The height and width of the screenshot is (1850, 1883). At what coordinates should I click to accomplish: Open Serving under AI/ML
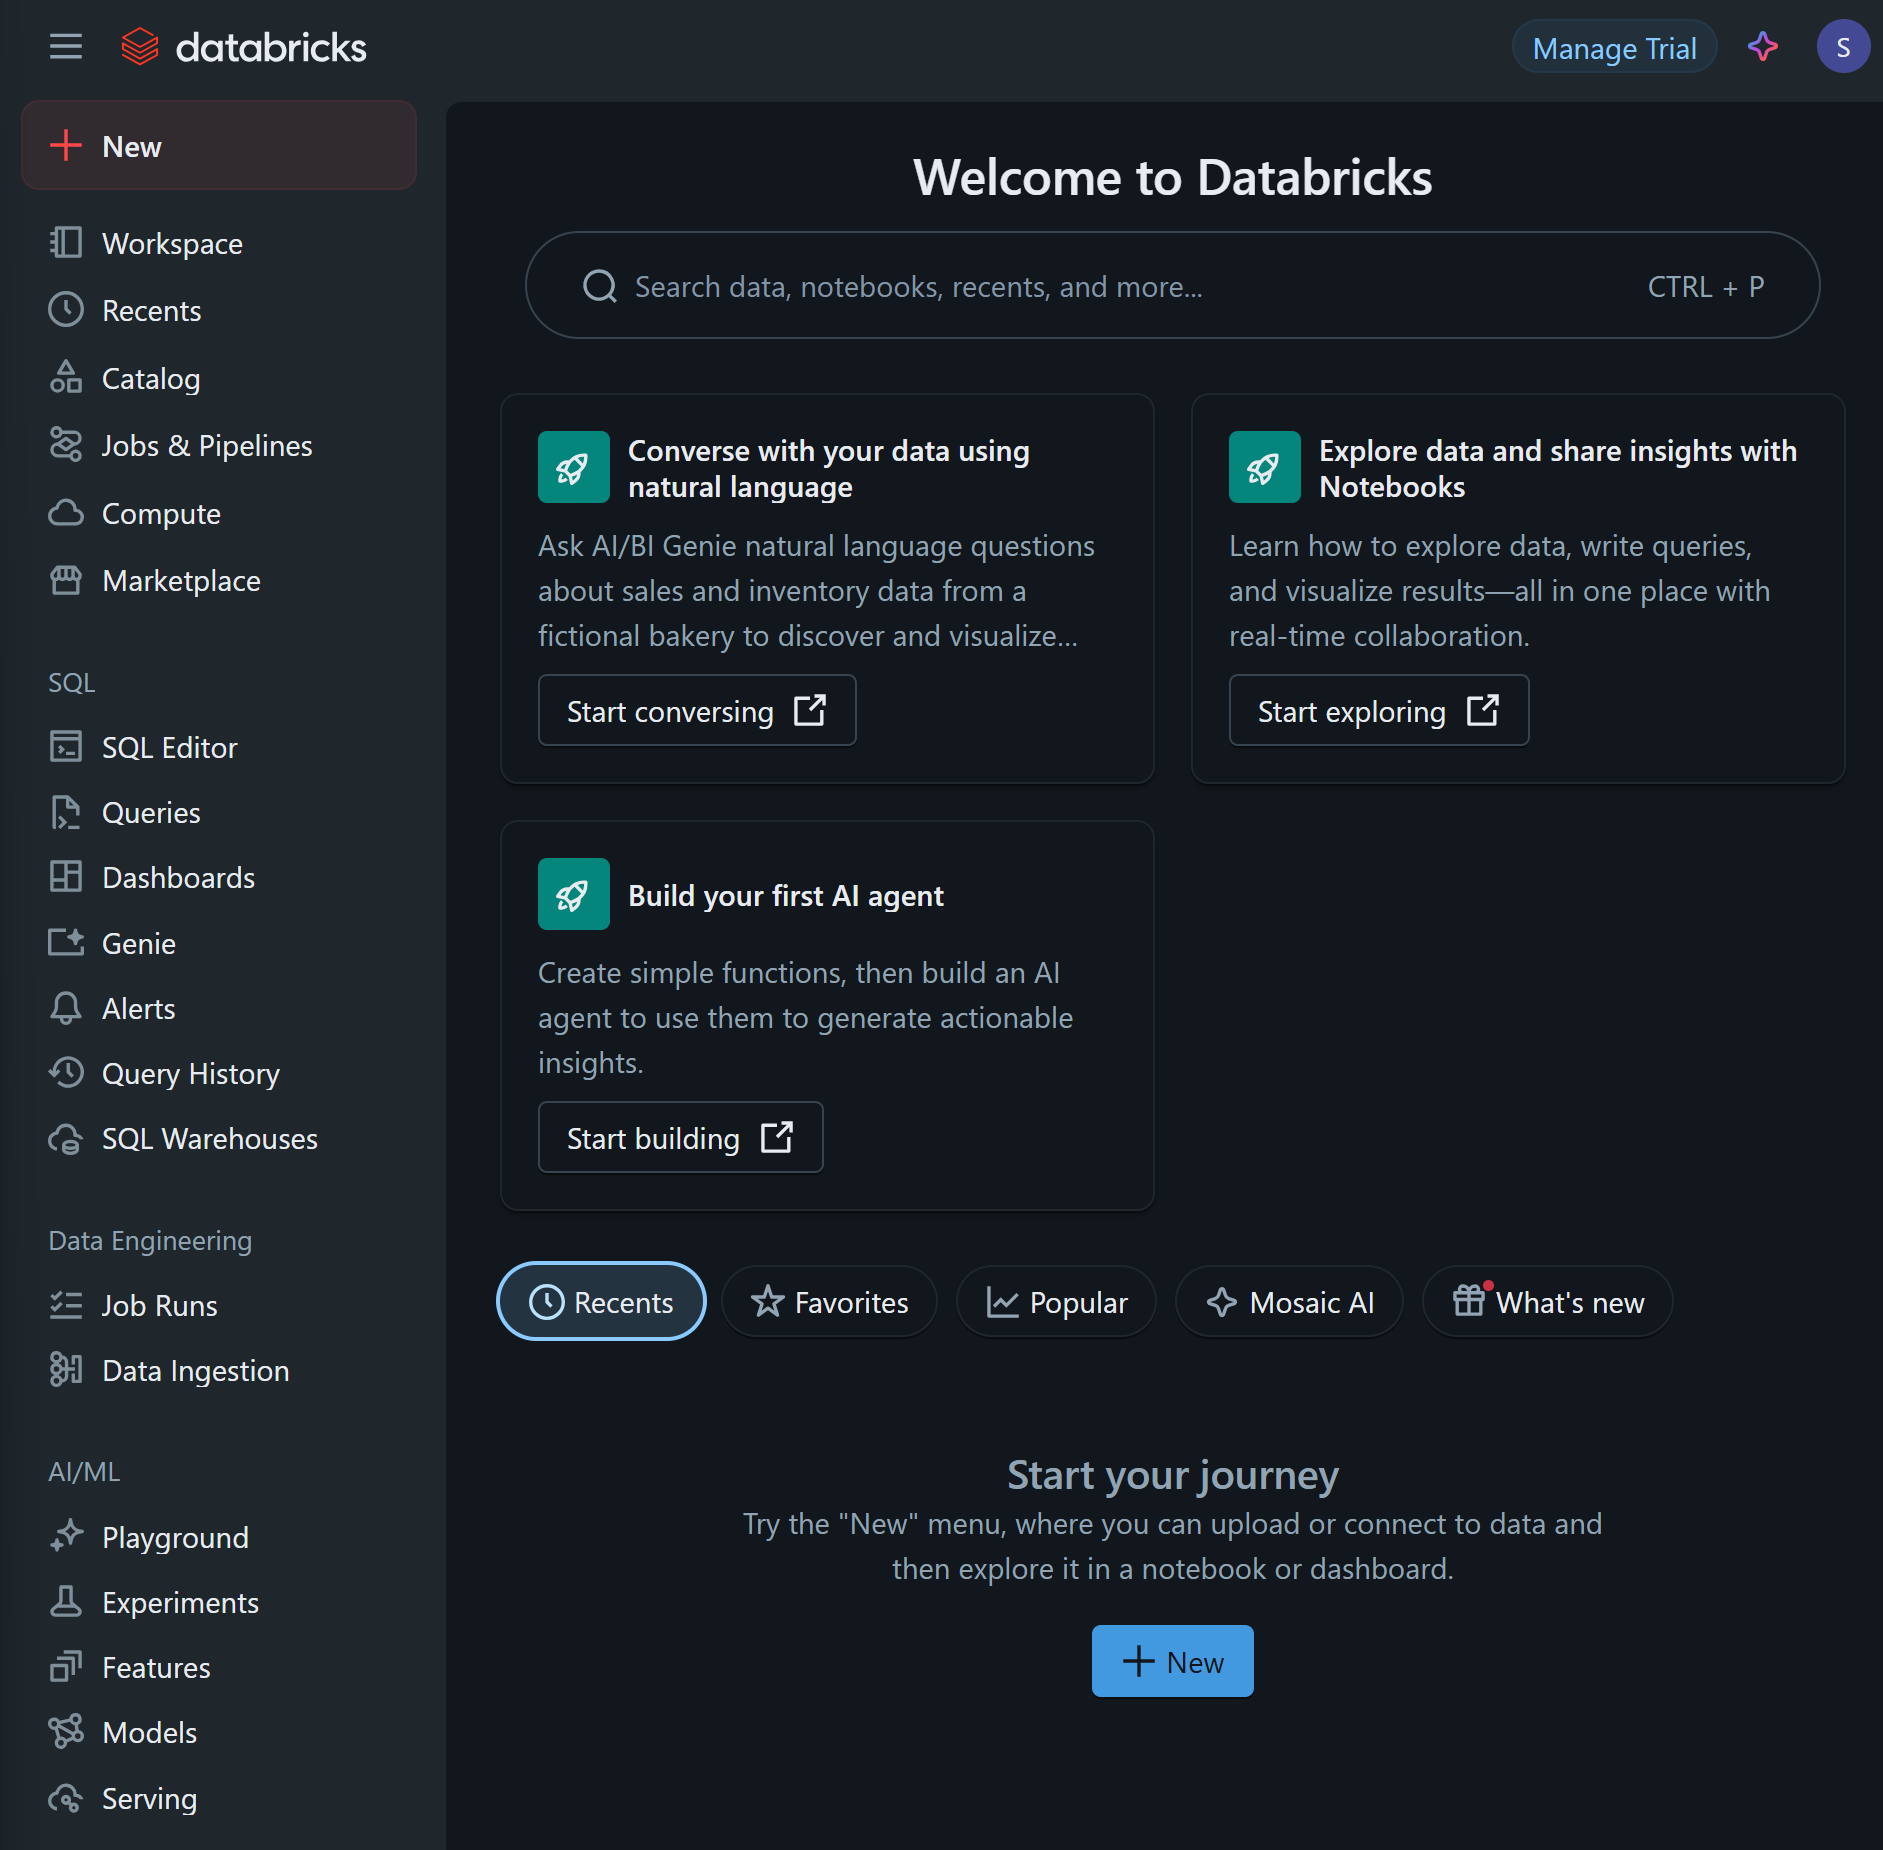coord(219,1798)
